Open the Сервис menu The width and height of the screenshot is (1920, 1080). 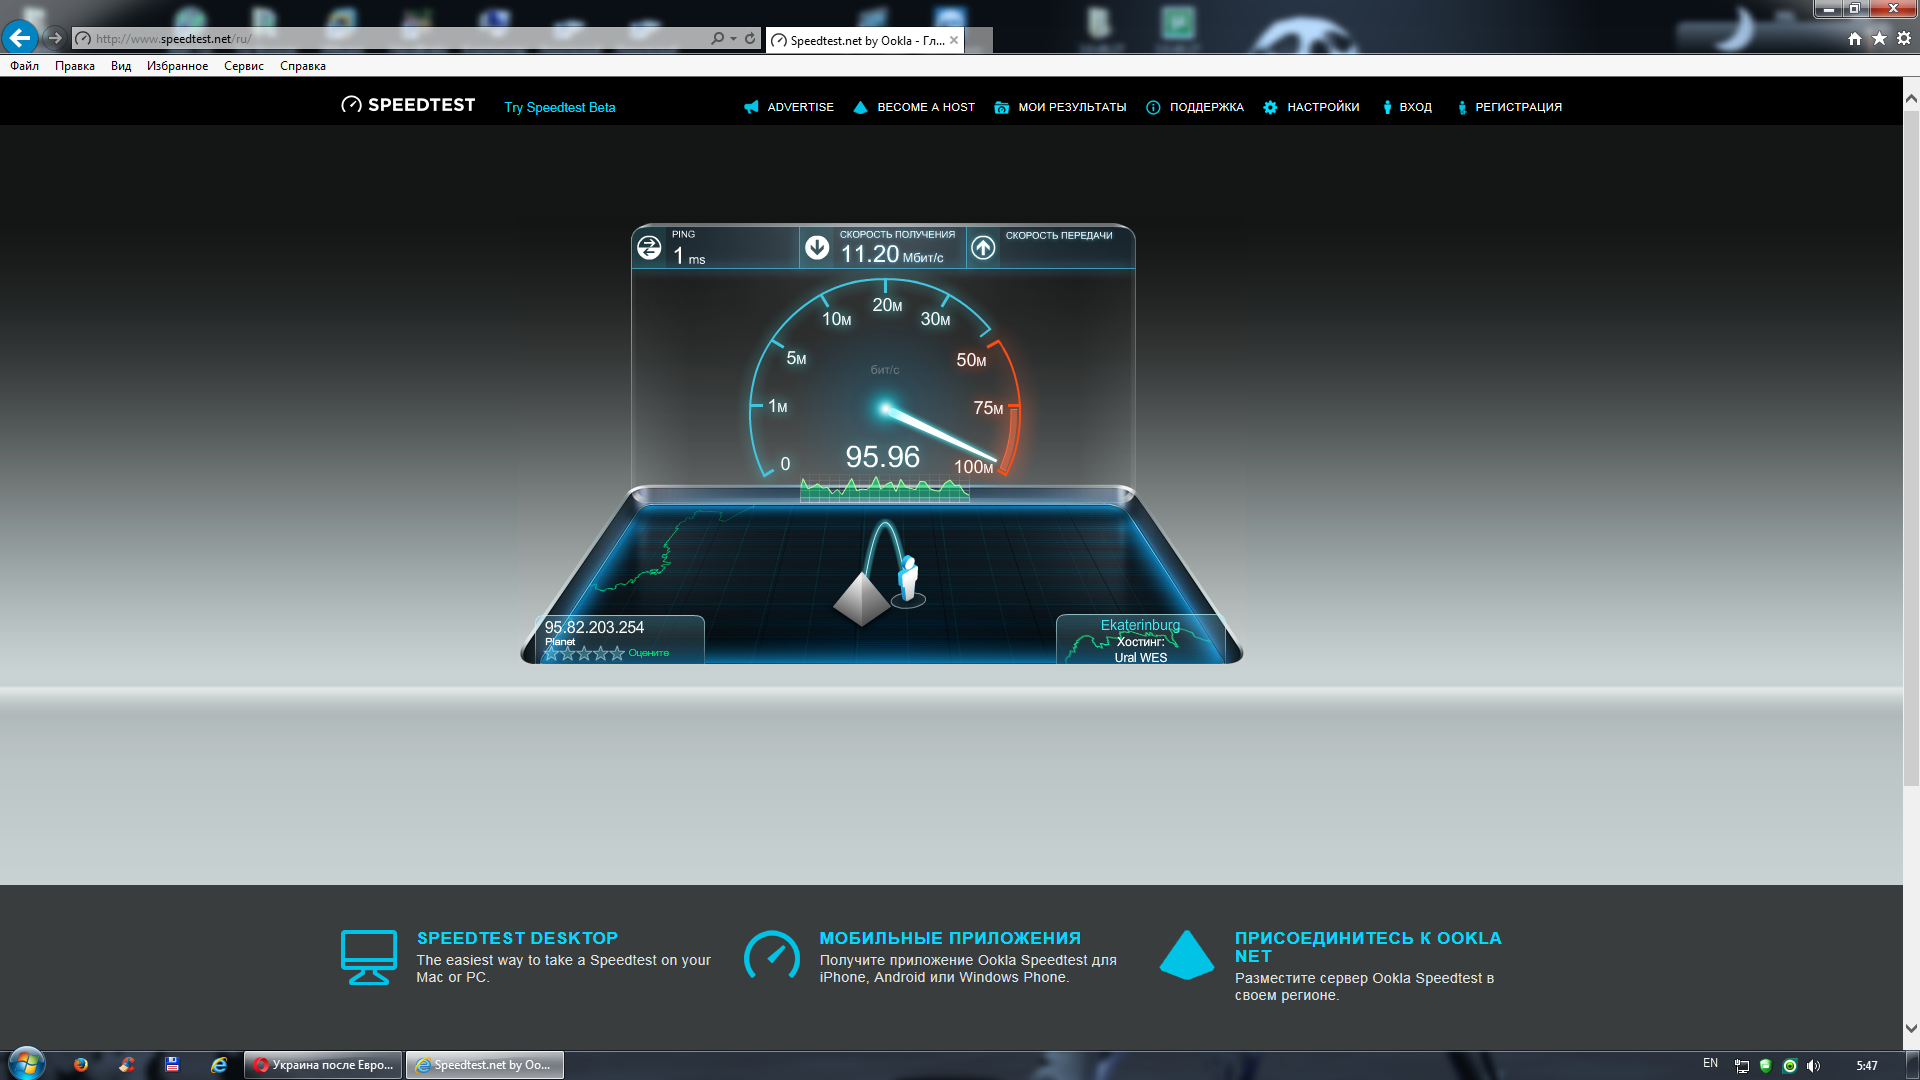point(243,66)
